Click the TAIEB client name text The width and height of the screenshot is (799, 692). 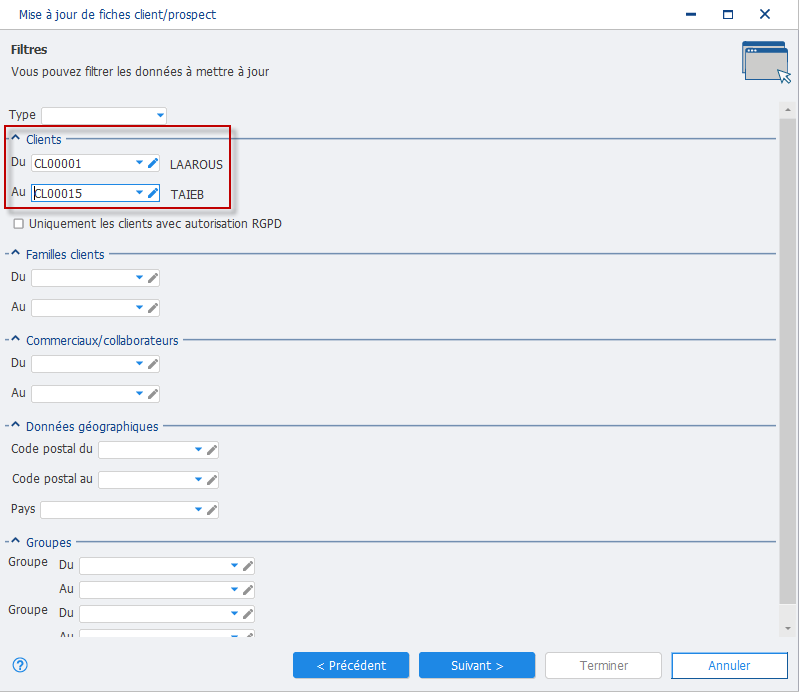pyautogui.click(x=187, y=195)
